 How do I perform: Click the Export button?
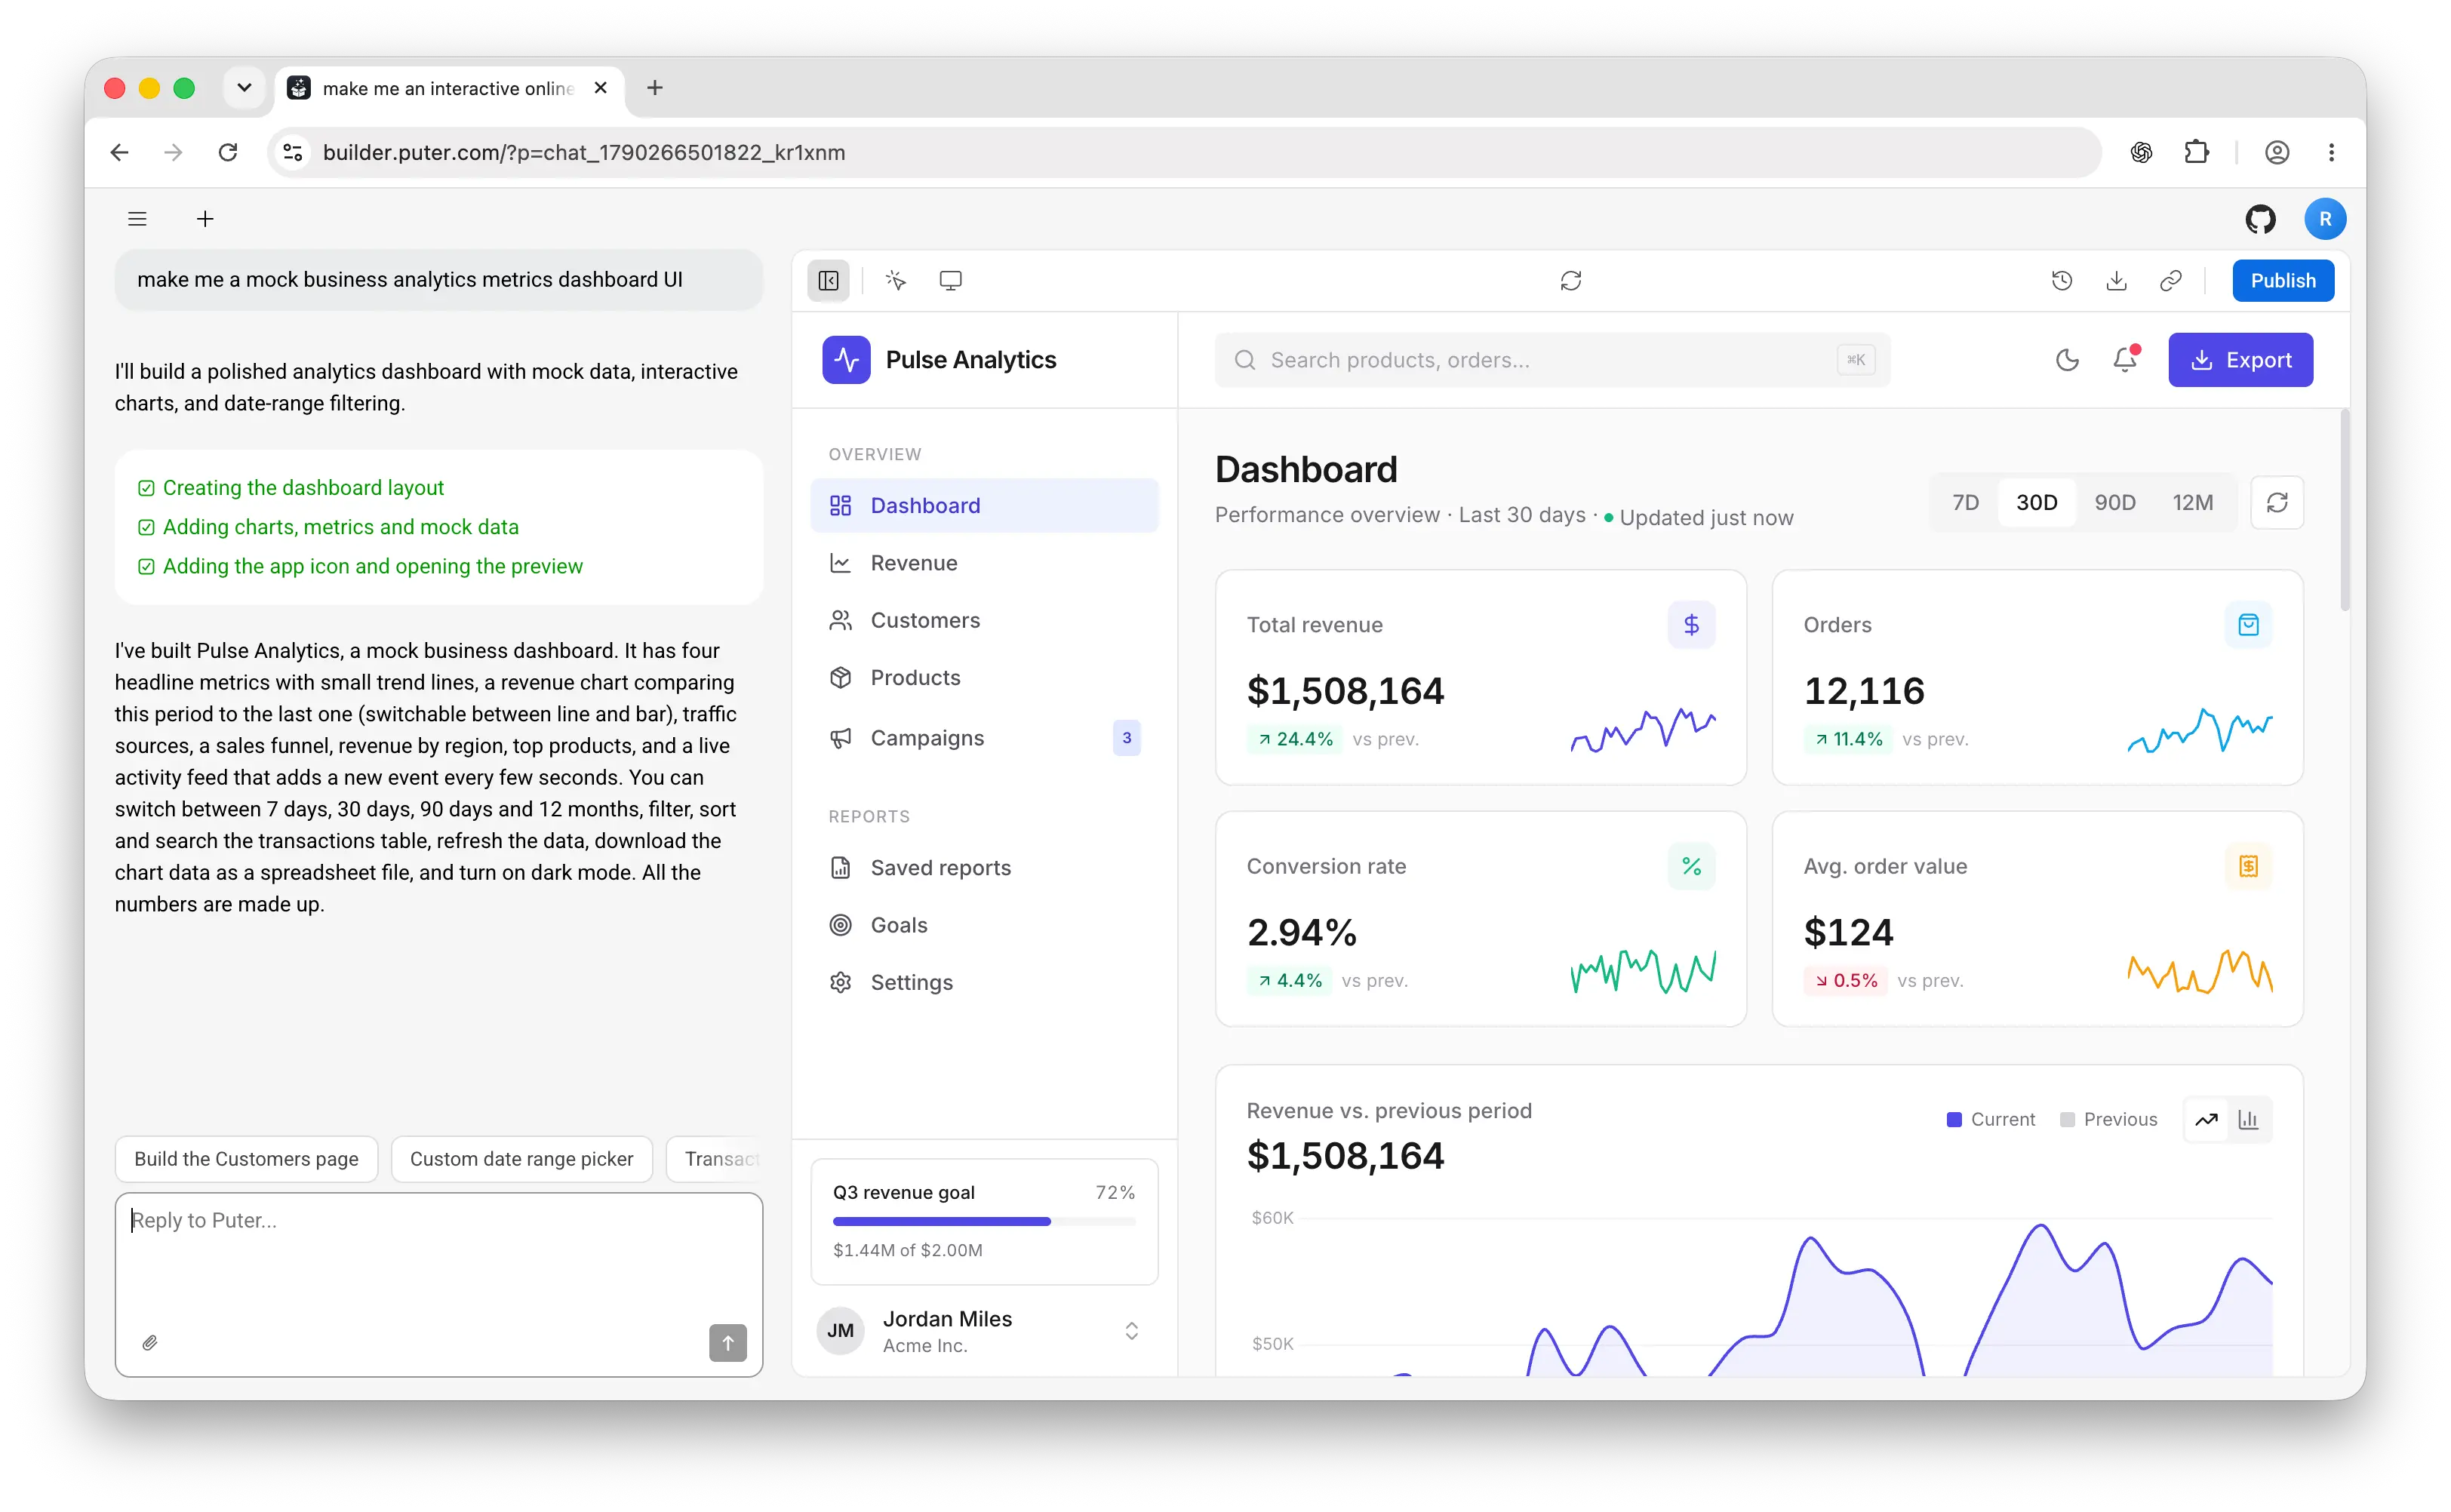2240,359
